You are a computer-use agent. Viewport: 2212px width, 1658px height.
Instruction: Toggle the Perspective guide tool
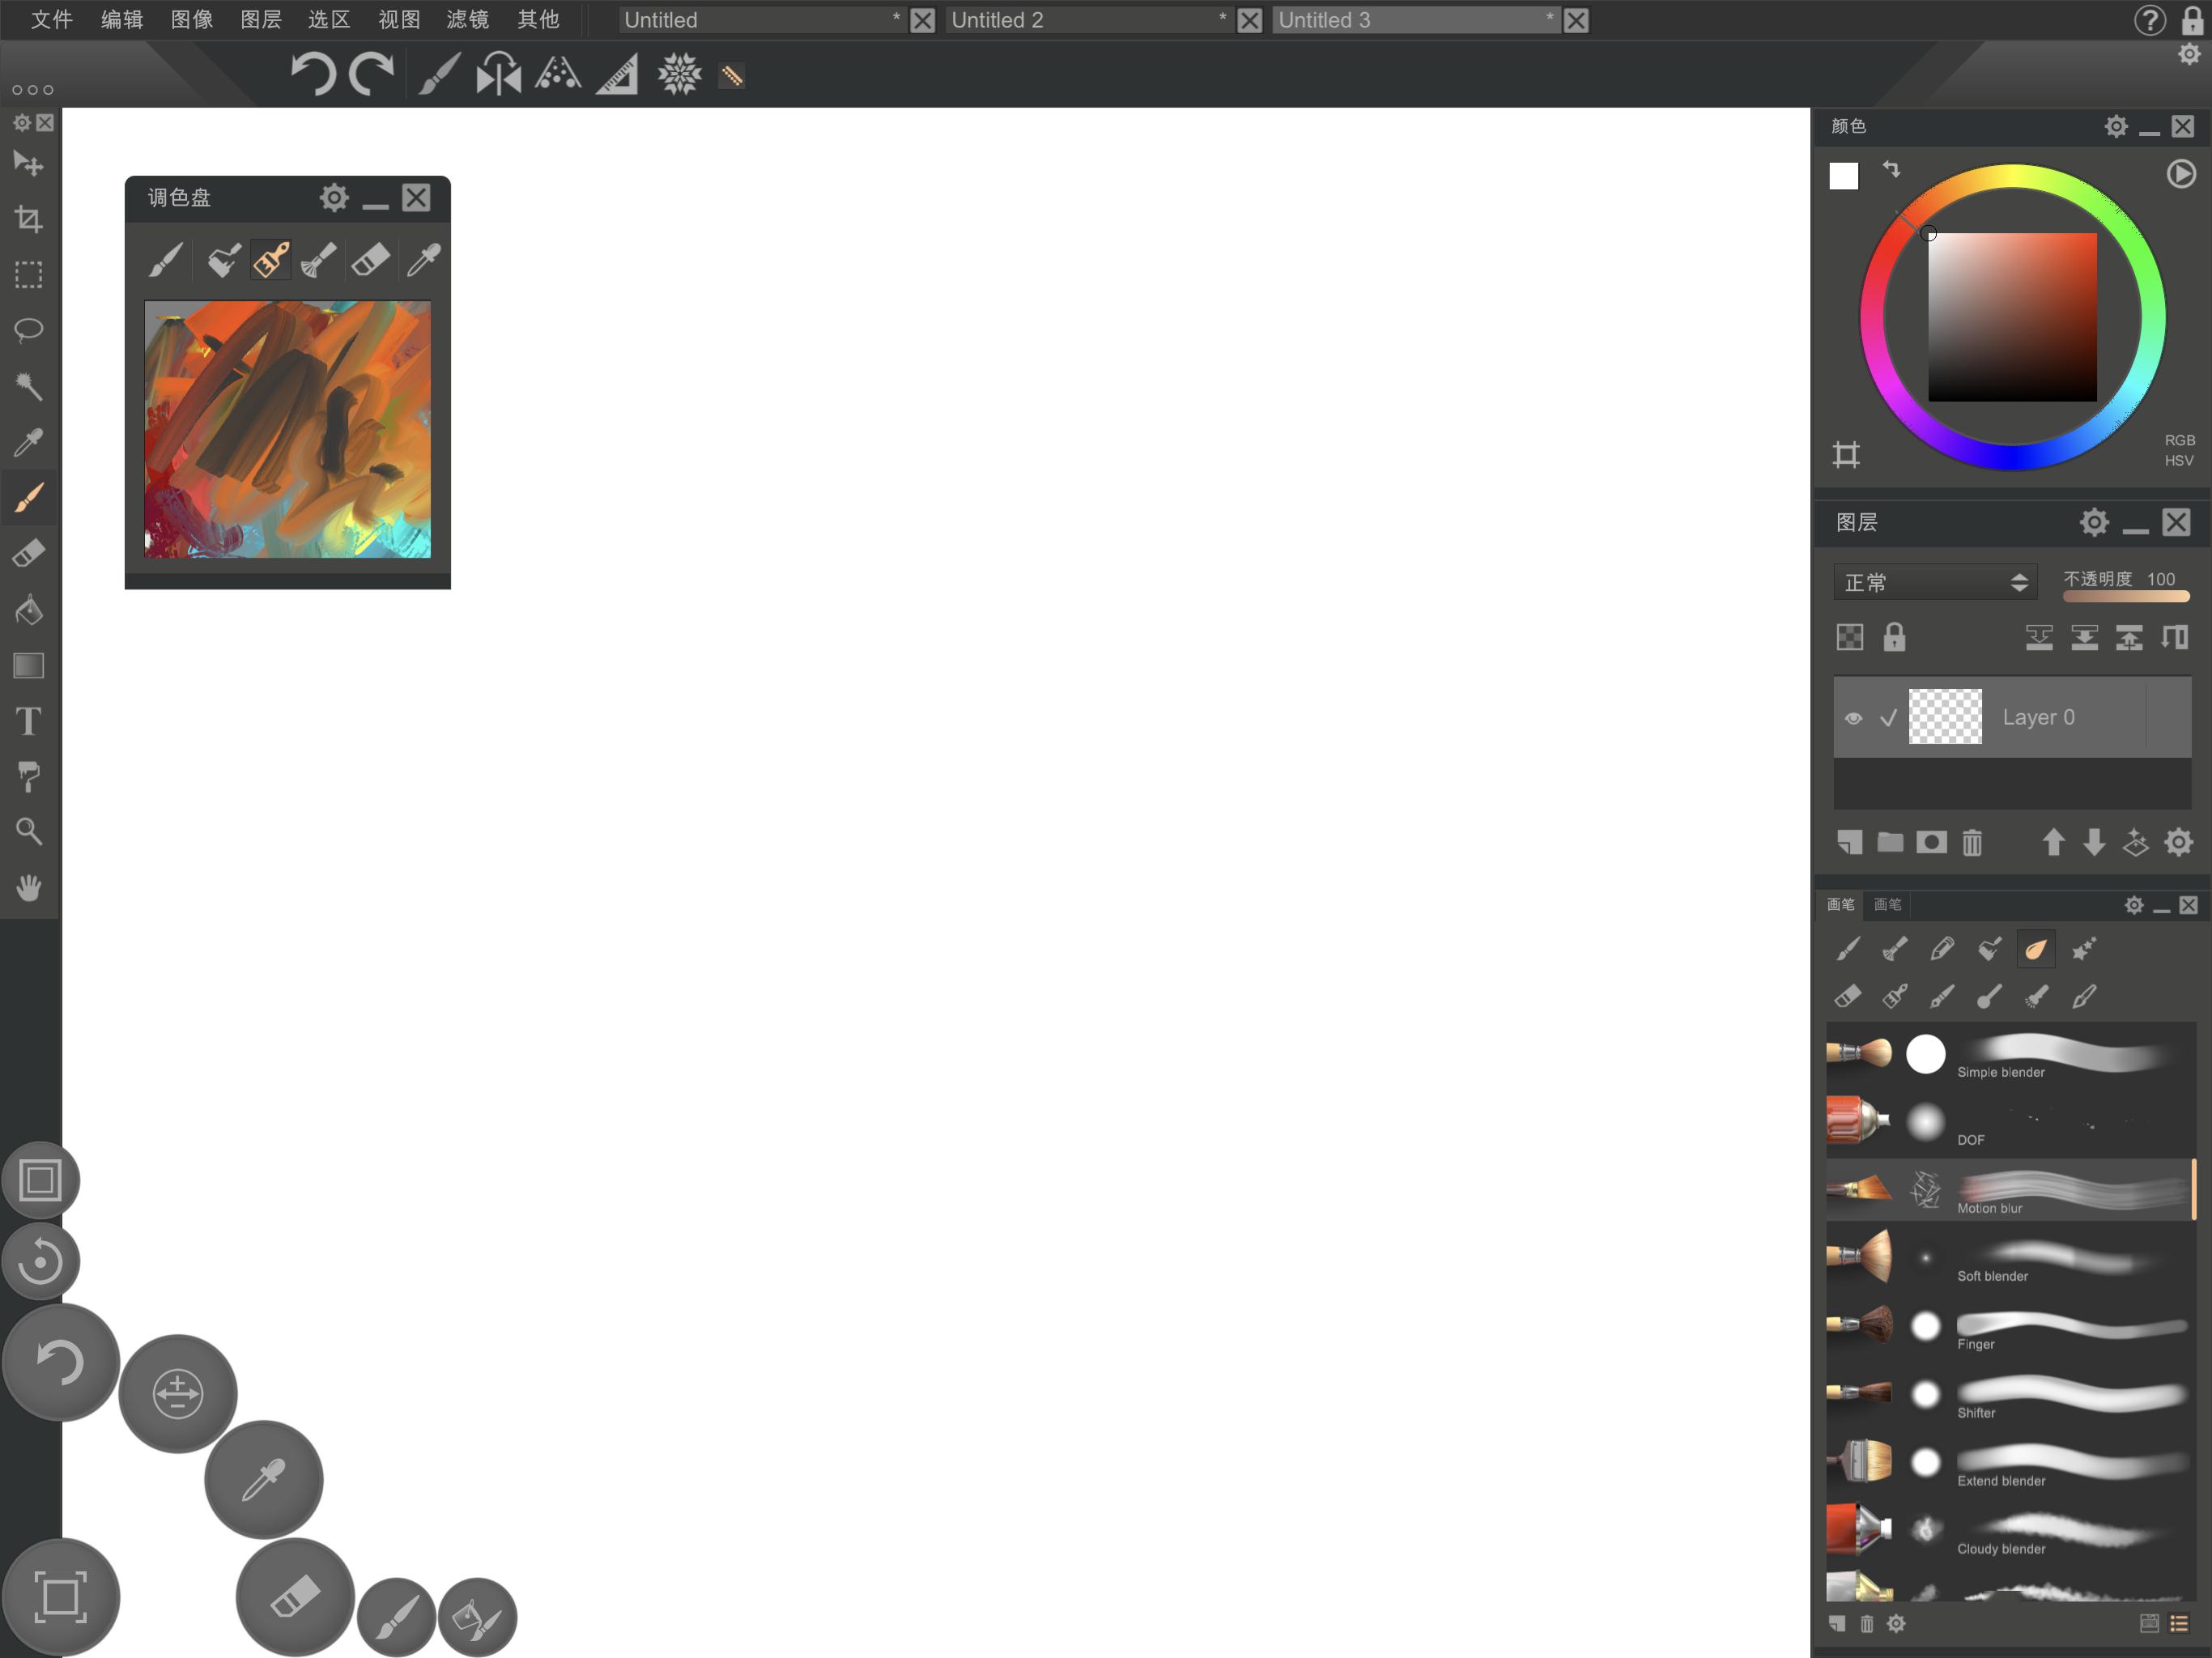(x=558, y=74)
